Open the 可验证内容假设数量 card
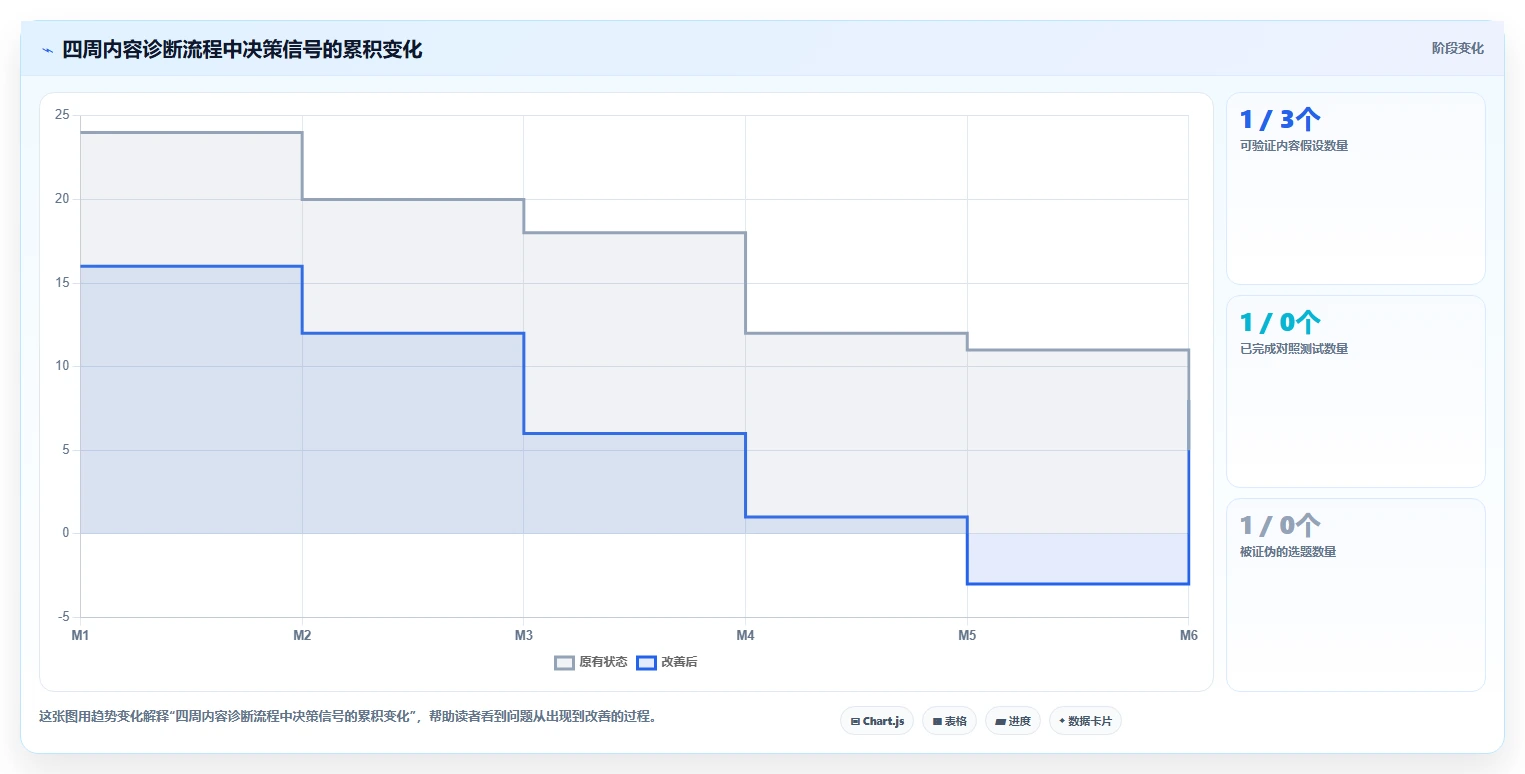 (1355, 189)
